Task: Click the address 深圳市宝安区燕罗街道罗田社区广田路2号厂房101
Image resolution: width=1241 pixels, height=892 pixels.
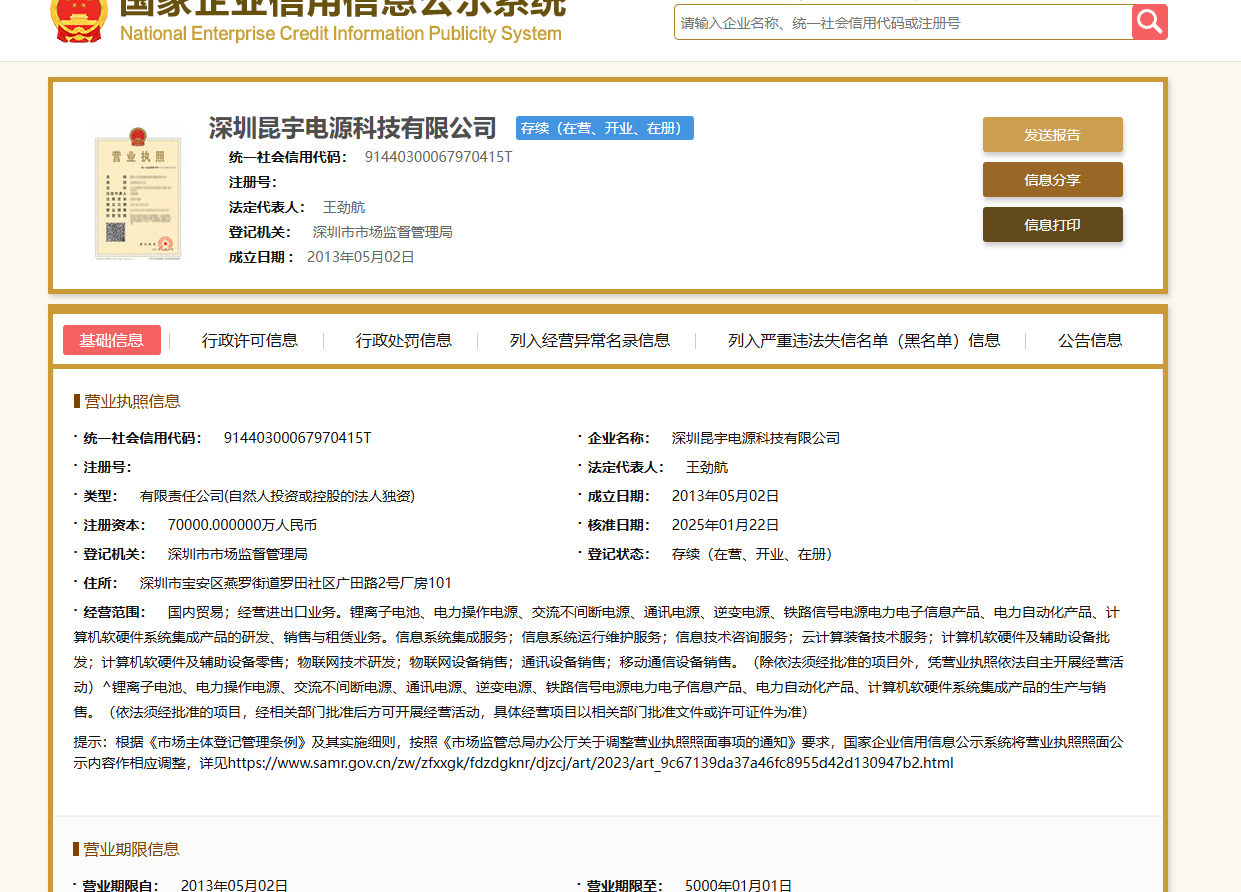Action: (x=296, y=583)
